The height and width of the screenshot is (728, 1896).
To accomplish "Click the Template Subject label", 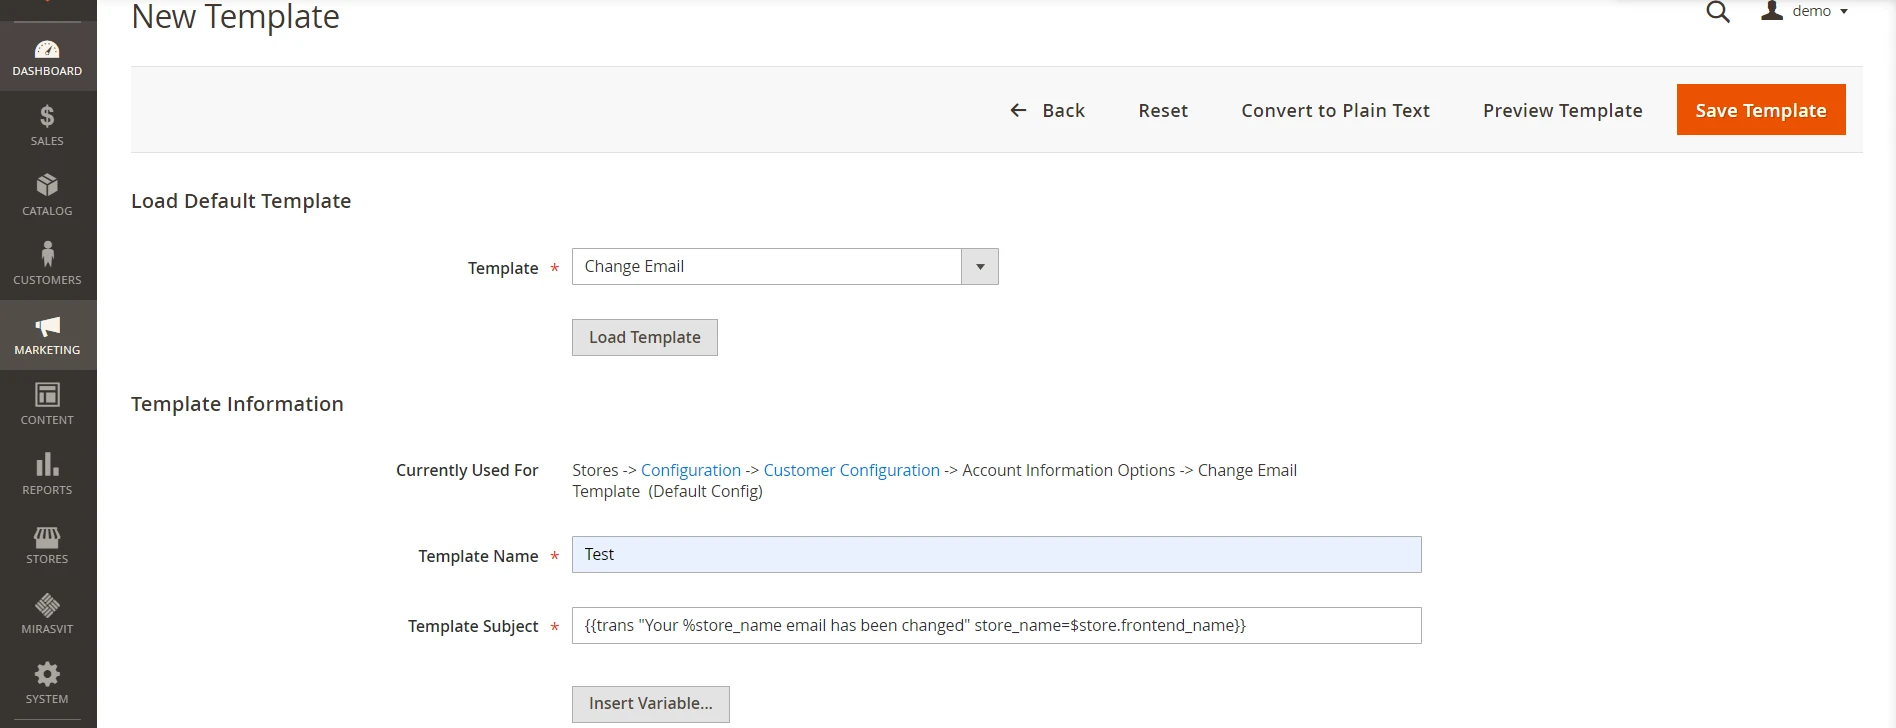I will point(473,626).
